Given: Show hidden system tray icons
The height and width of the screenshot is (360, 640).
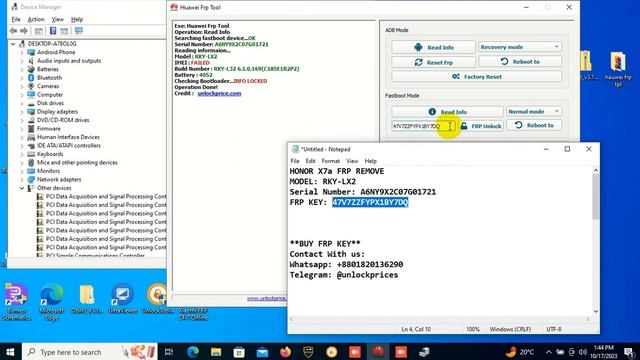Looking at the screenshot, I should pyautogui.click(x=549, y=352).
